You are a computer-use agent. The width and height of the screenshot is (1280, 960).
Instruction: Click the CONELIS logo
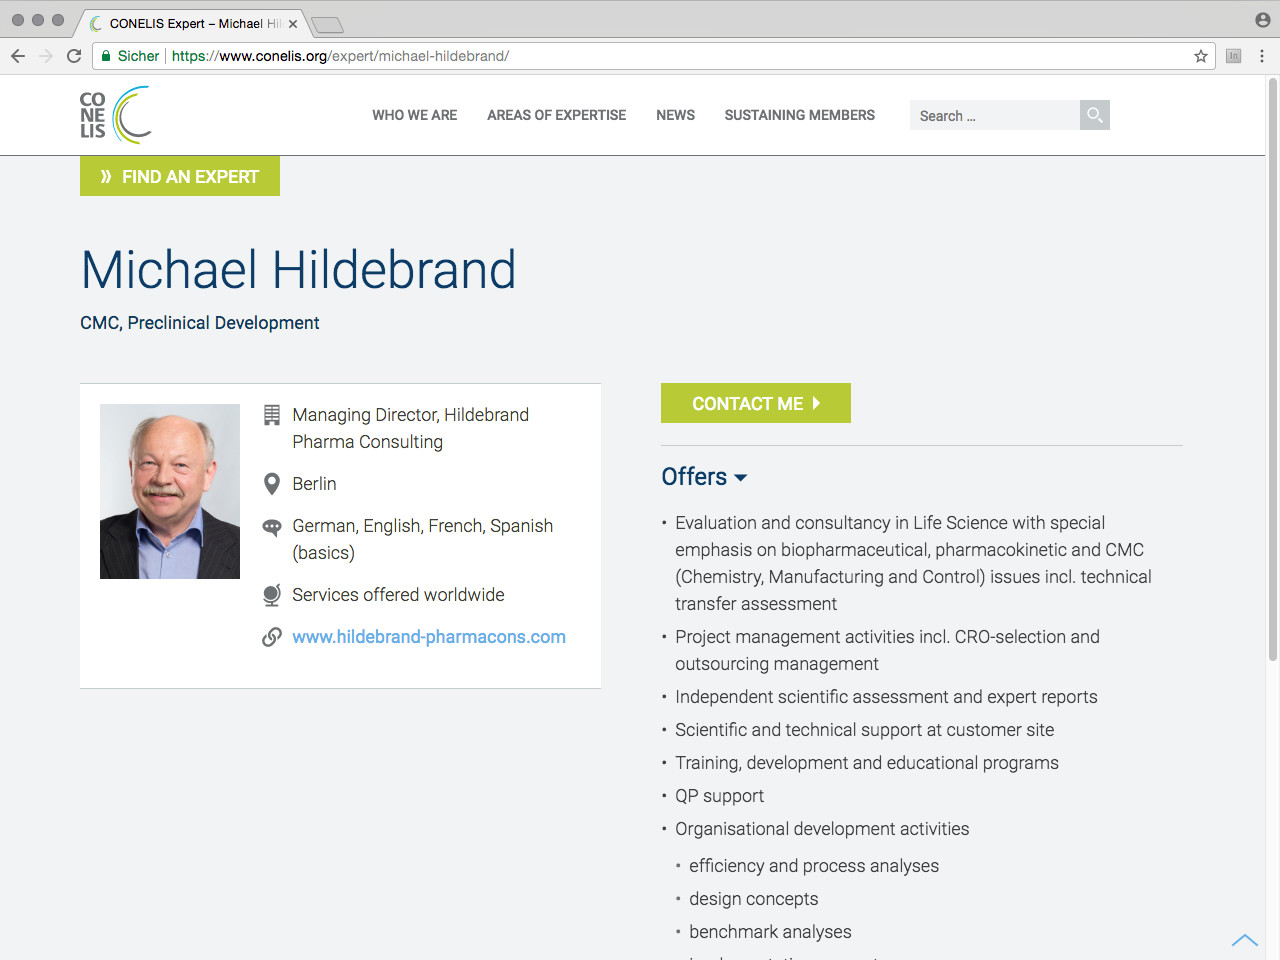point(116,115)
